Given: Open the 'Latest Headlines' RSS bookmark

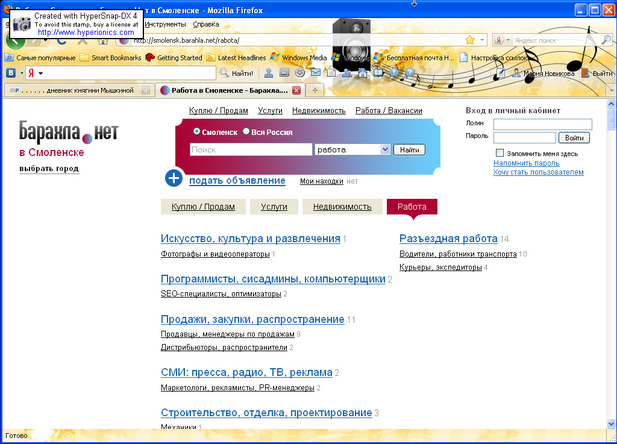Looking at the screenshot, I should point(236,58).
